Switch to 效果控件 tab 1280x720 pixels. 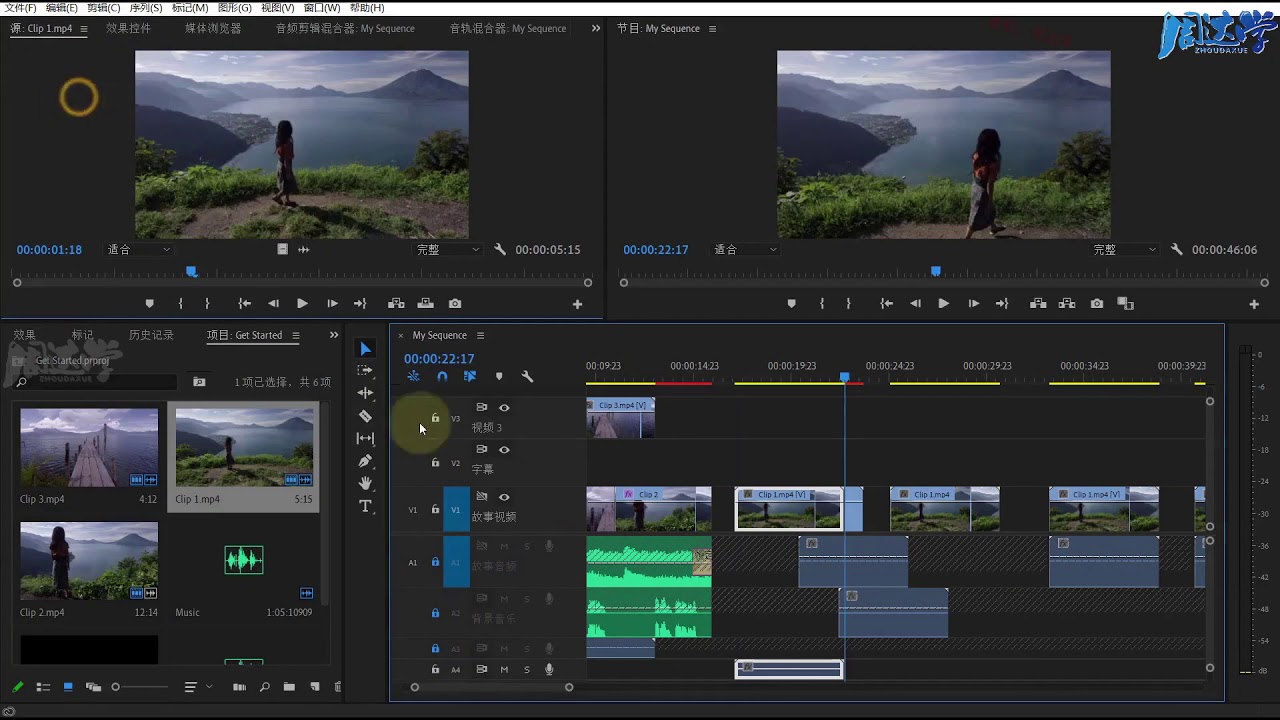coord(129,29)
